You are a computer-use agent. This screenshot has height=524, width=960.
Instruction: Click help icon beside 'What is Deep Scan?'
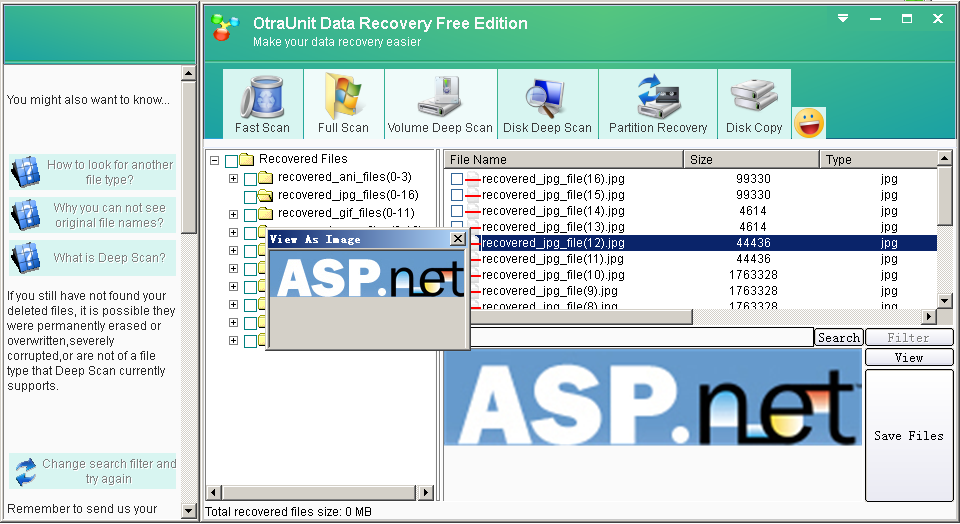(x=25, y=258)
